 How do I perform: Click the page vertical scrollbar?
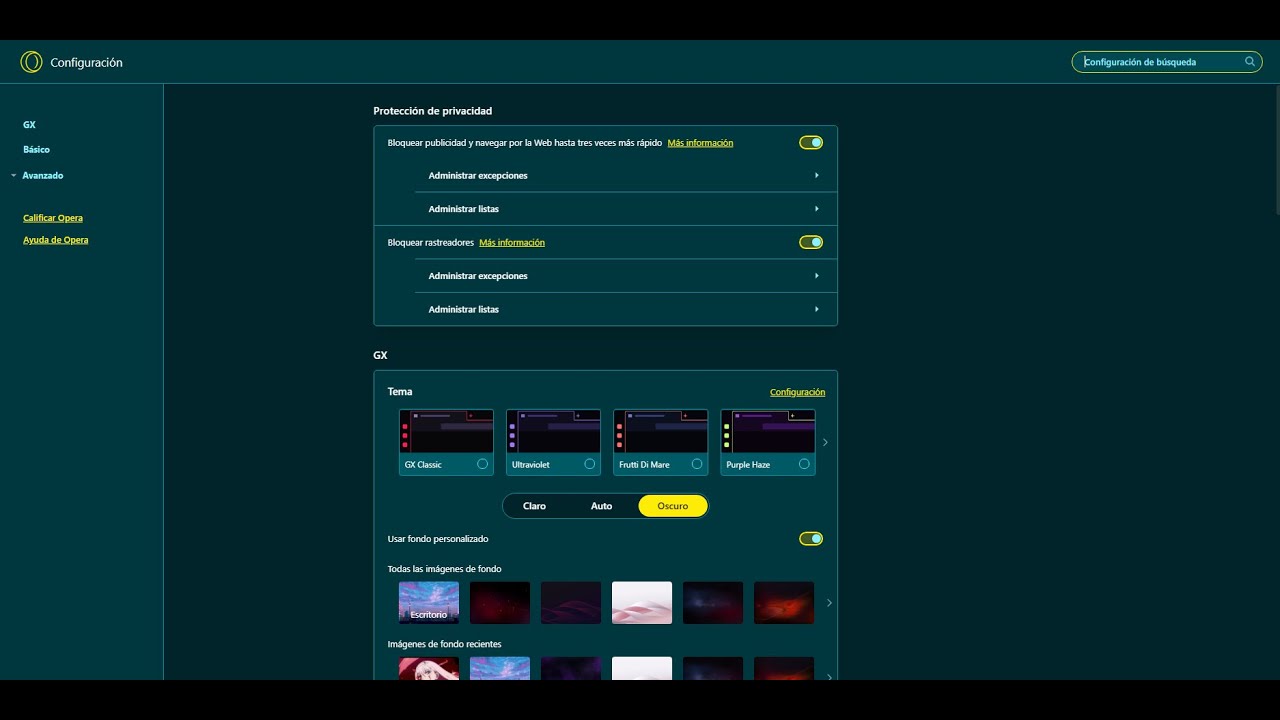coord(1276,150)
